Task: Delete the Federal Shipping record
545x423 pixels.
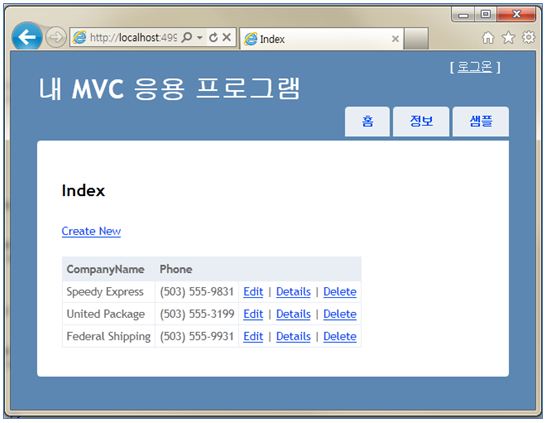Action: pyautogui.click(x=340, y=336)
